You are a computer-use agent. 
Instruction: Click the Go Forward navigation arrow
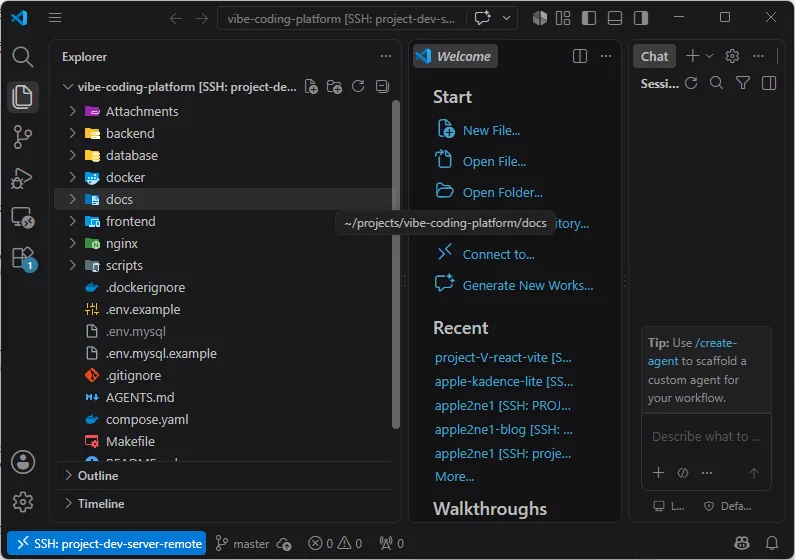tap(202, 19)
